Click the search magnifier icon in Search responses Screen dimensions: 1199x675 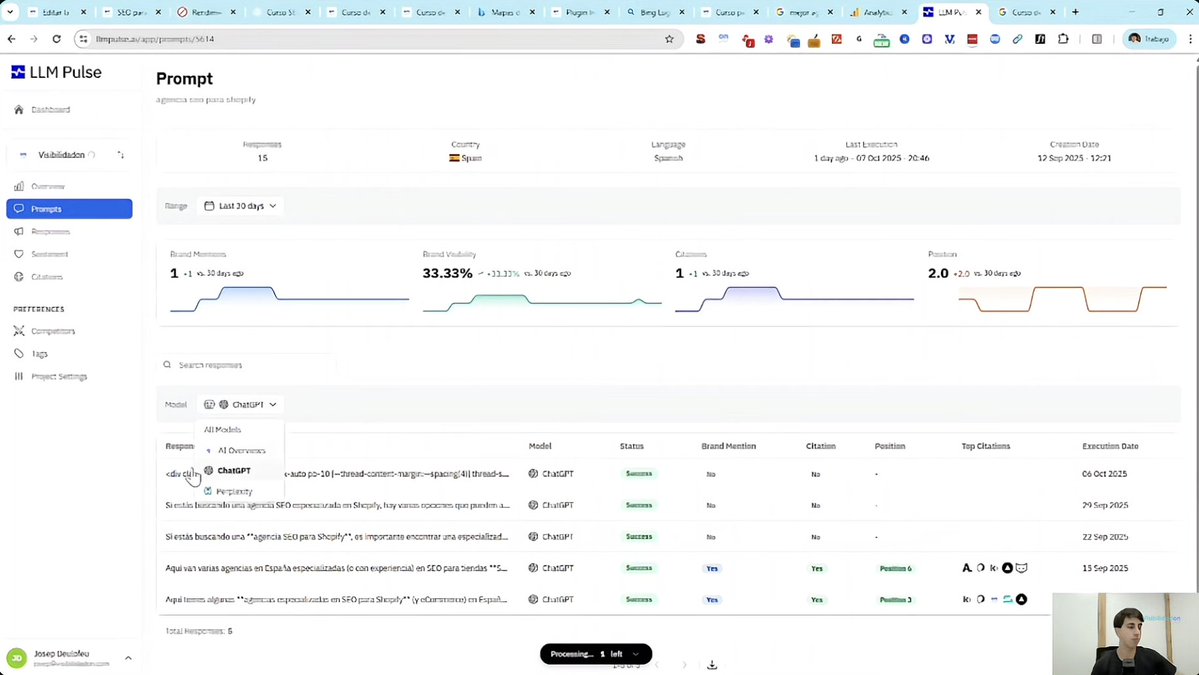pyautogui.click(x=167, y=365)
